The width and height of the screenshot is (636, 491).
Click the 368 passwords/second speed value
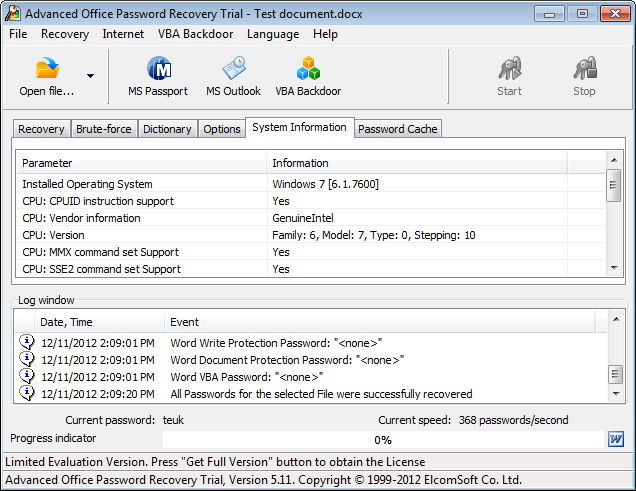point(514,420)
